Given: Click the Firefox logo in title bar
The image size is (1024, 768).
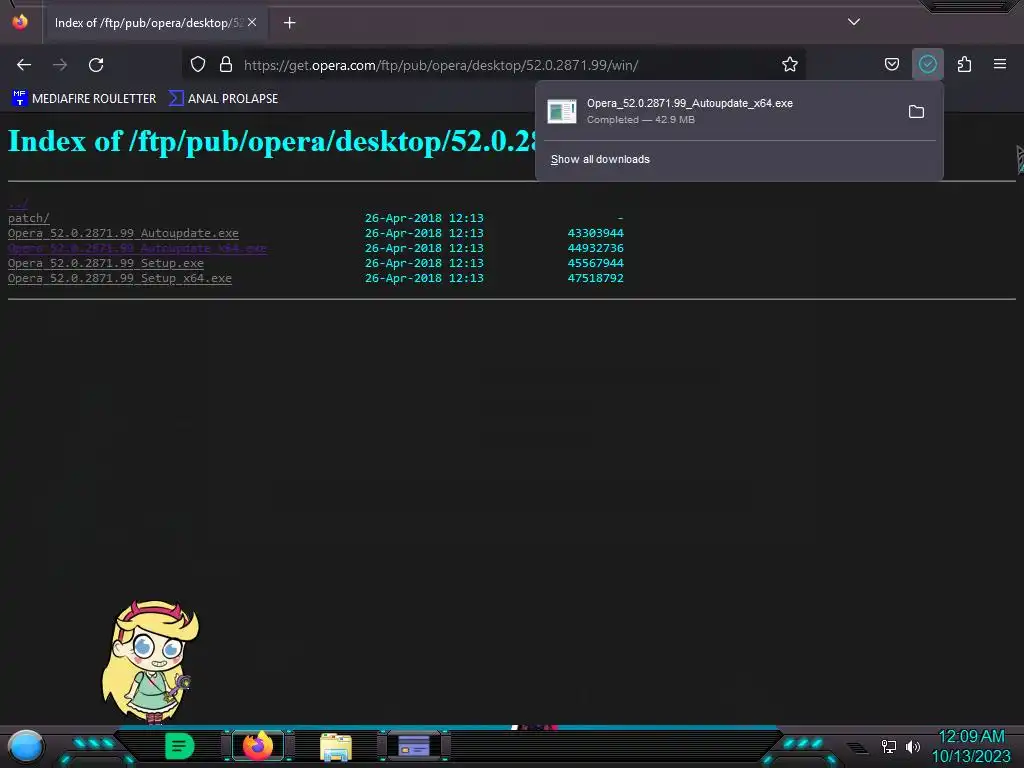Looking at the screenshot, I should 20,22.
